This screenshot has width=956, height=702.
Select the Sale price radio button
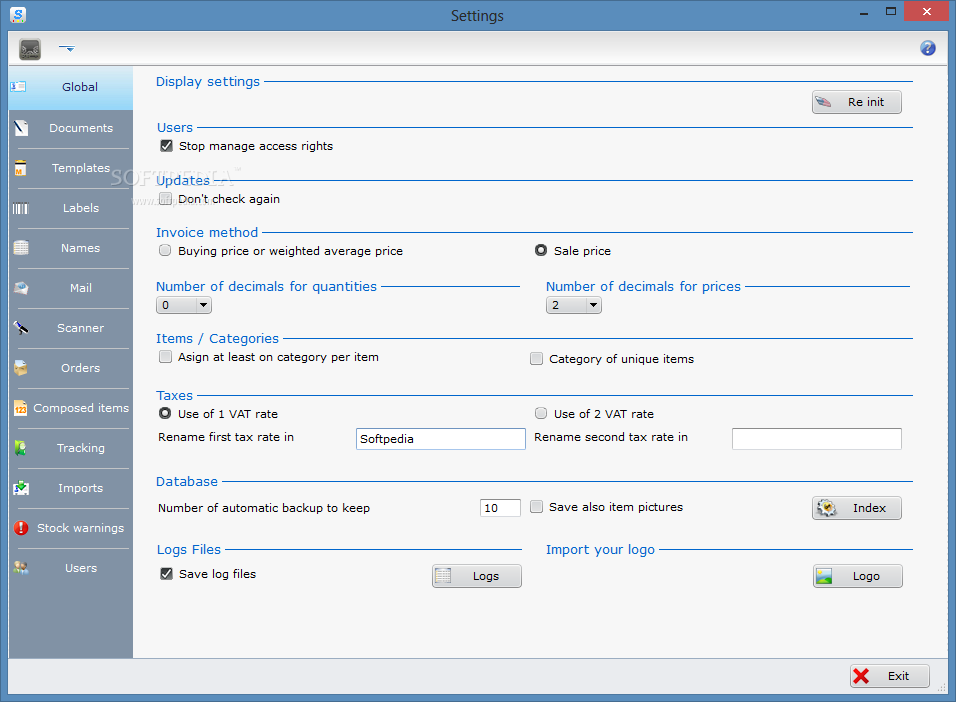pos(541,250)
